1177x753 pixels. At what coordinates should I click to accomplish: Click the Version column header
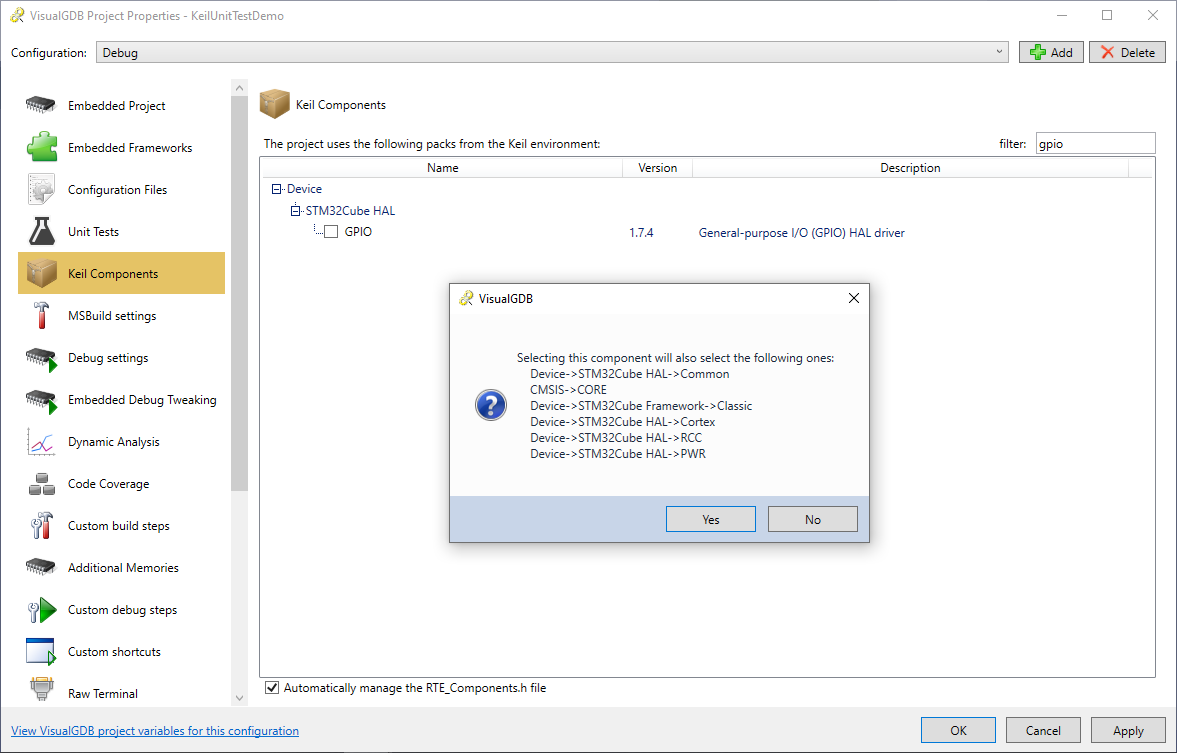coord(658,167)
